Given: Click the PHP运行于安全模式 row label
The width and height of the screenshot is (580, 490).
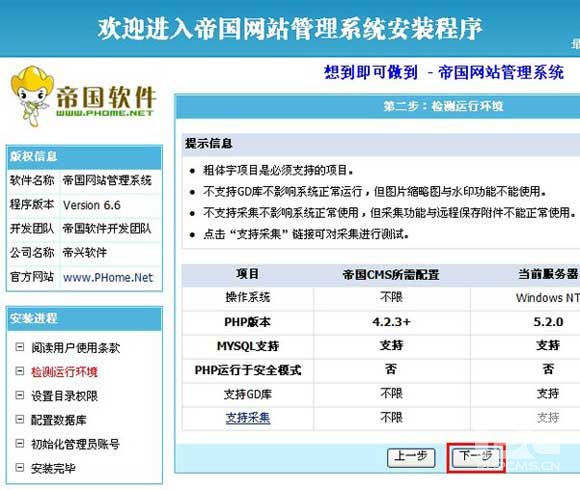Looking at the screenshot, I should click(248, 370).
